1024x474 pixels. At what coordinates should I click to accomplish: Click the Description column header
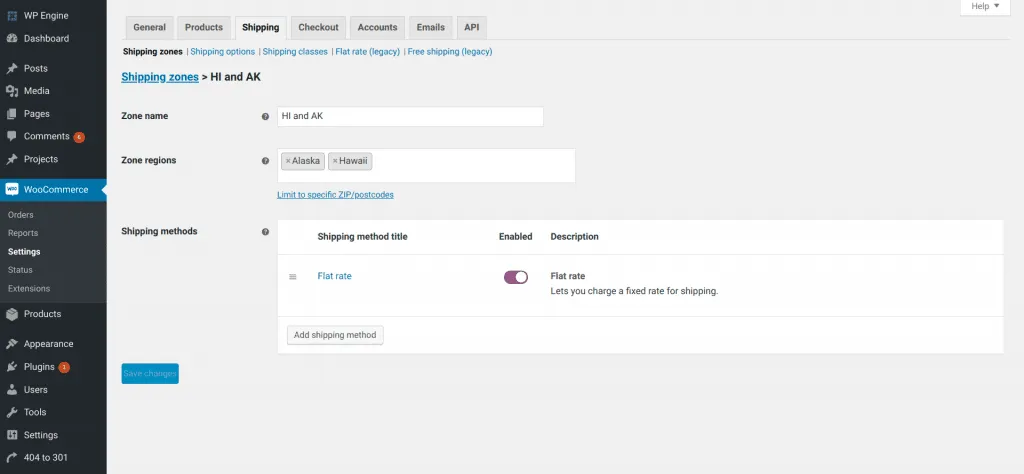pos(575,236)
